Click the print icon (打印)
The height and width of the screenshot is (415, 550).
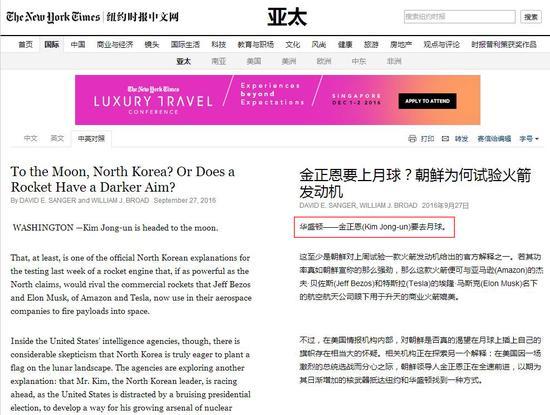click(412, 139)
